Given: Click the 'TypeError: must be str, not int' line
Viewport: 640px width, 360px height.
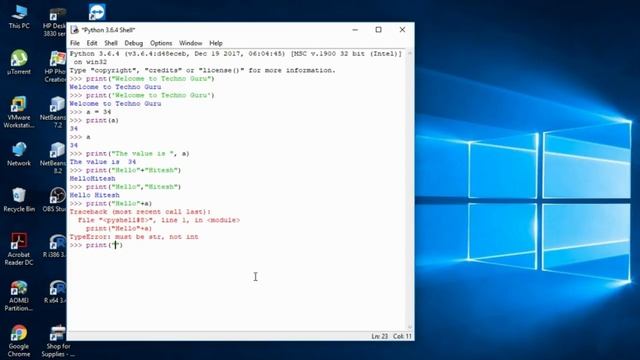Looking at the screenshot, I should (x=134, y=237).
